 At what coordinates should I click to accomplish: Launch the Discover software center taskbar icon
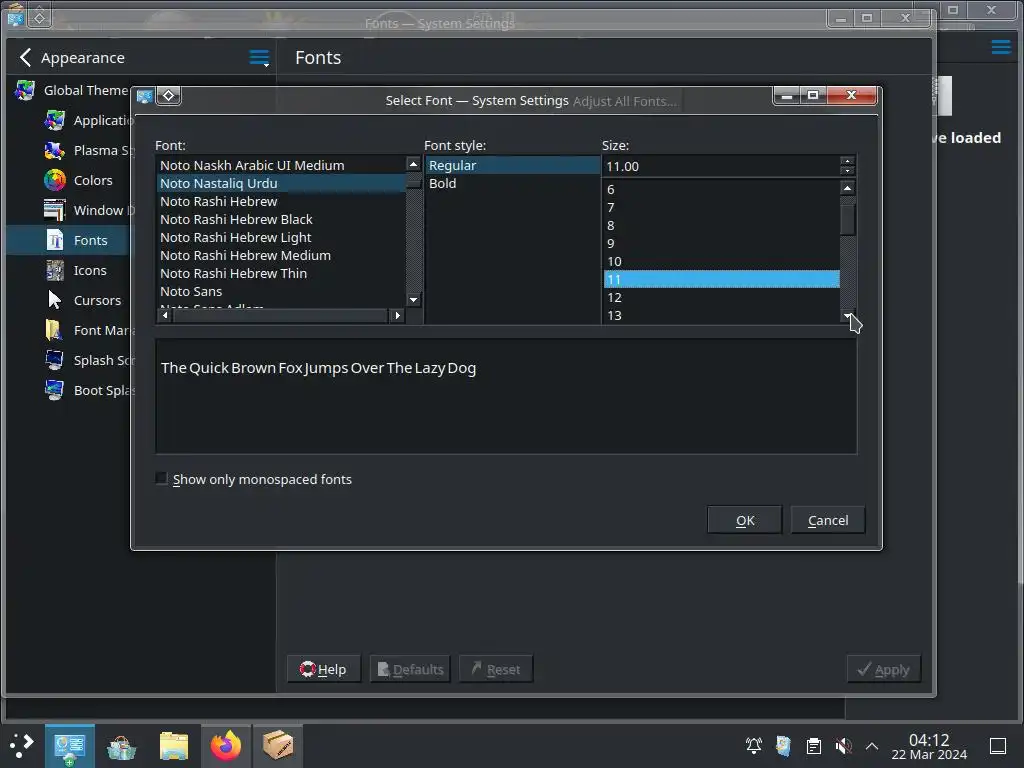click(x=121, y=746)
